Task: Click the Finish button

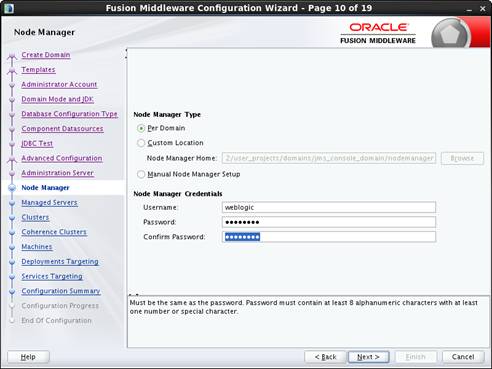Action: pos(416,357)
